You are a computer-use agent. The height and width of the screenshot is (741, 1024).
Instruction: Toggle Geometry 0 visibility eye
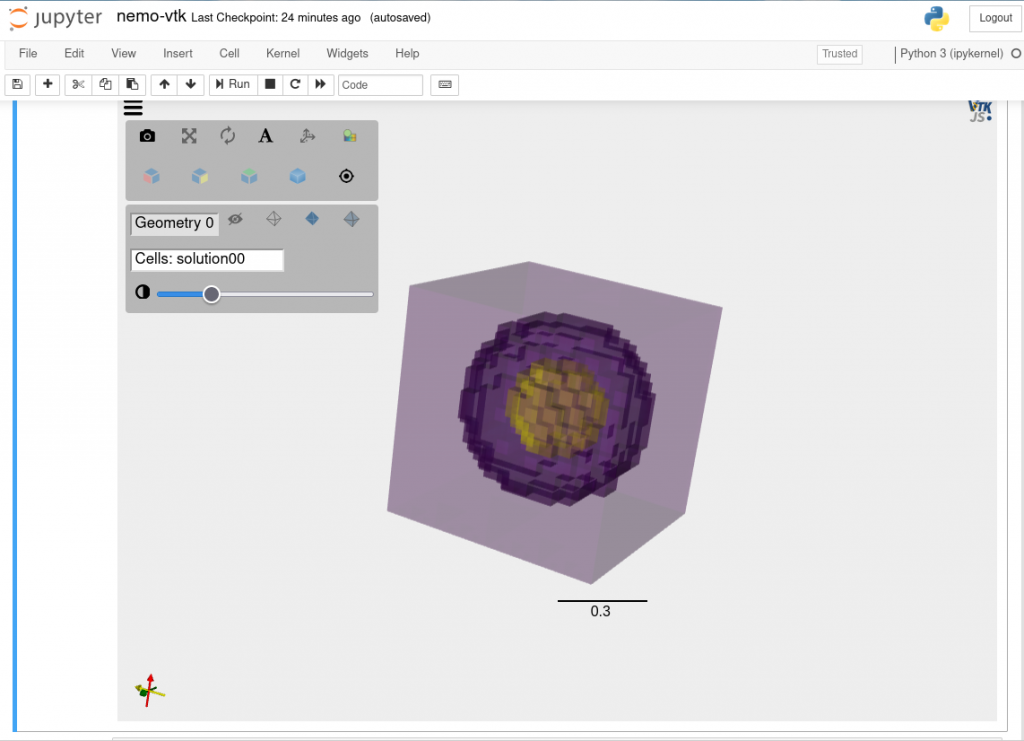pyautogui.click(x=235, y=219)
